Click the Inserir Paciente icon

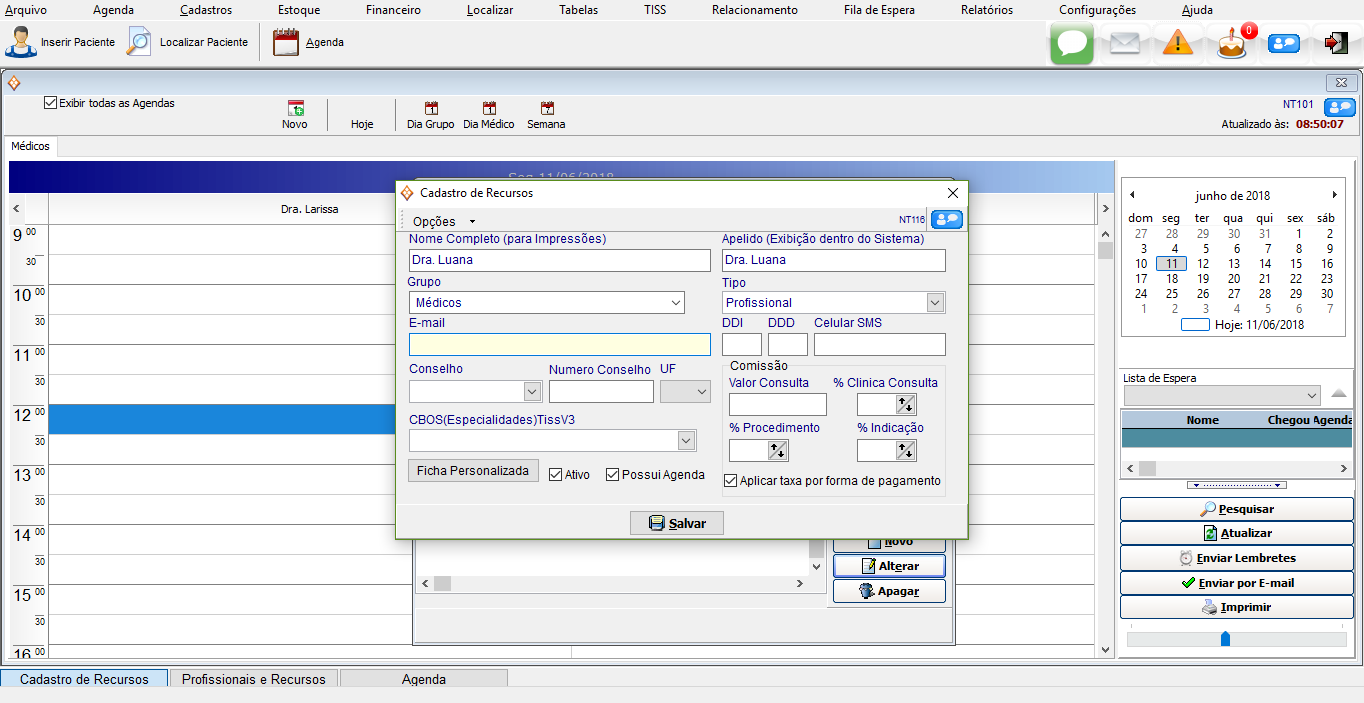[19, 43]
